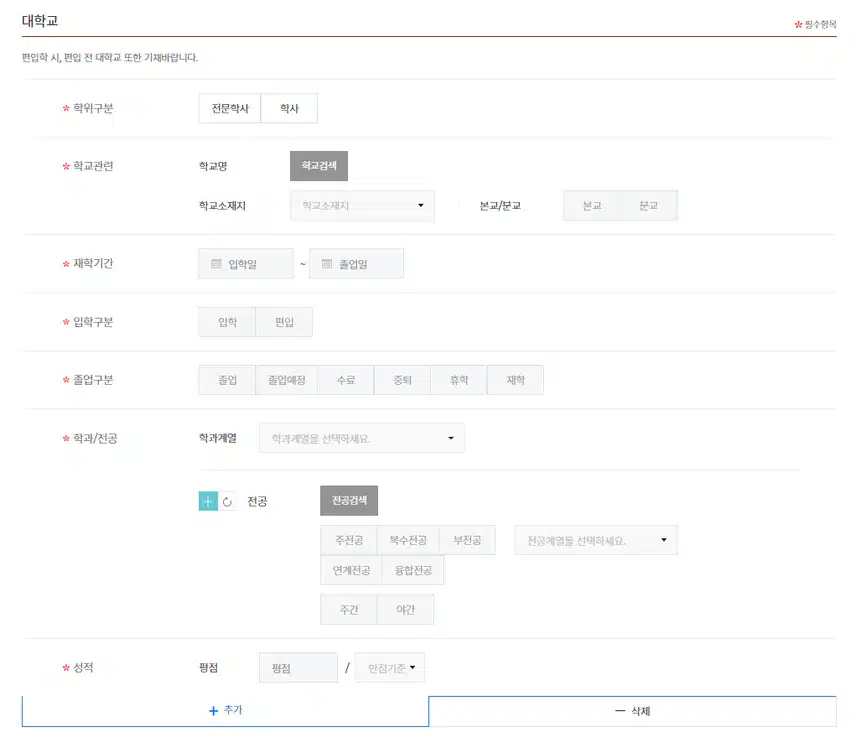Open the 졸업일 date field

tap(356, 264)
